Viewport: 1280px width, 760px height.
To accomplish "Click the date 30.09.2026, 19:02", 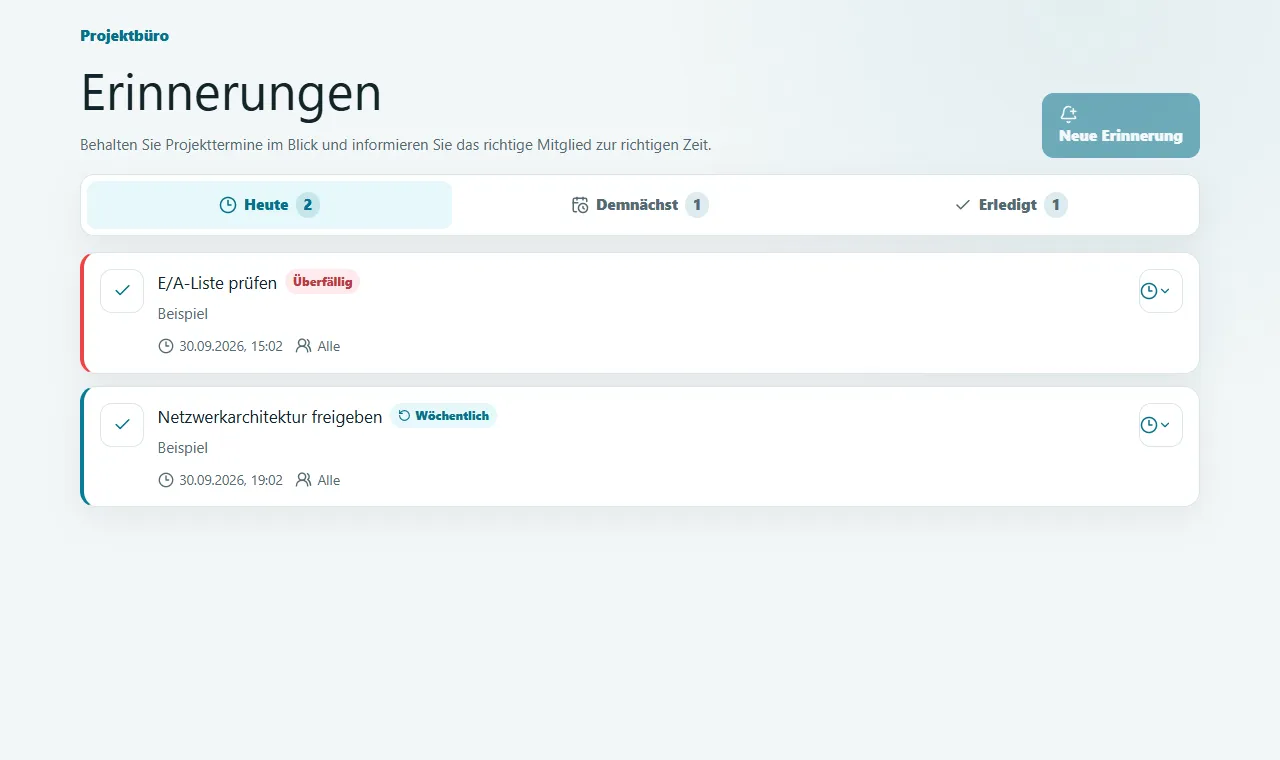I will [x=231, y=480].
